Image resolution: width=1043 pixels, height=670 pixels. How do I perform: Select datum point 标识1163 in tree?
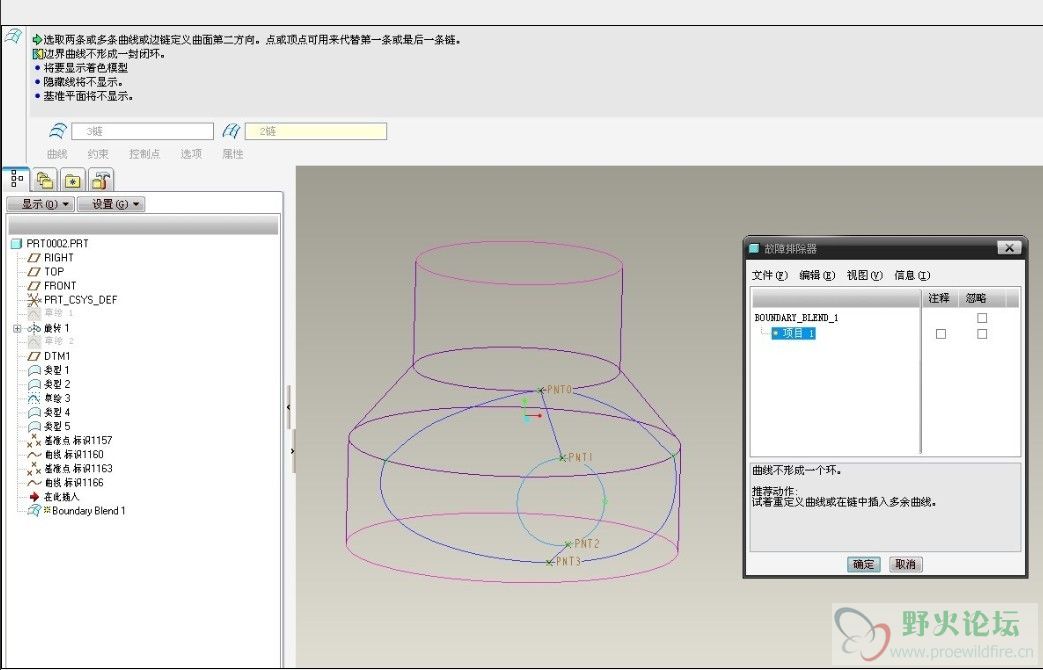[x=70, y=468]
